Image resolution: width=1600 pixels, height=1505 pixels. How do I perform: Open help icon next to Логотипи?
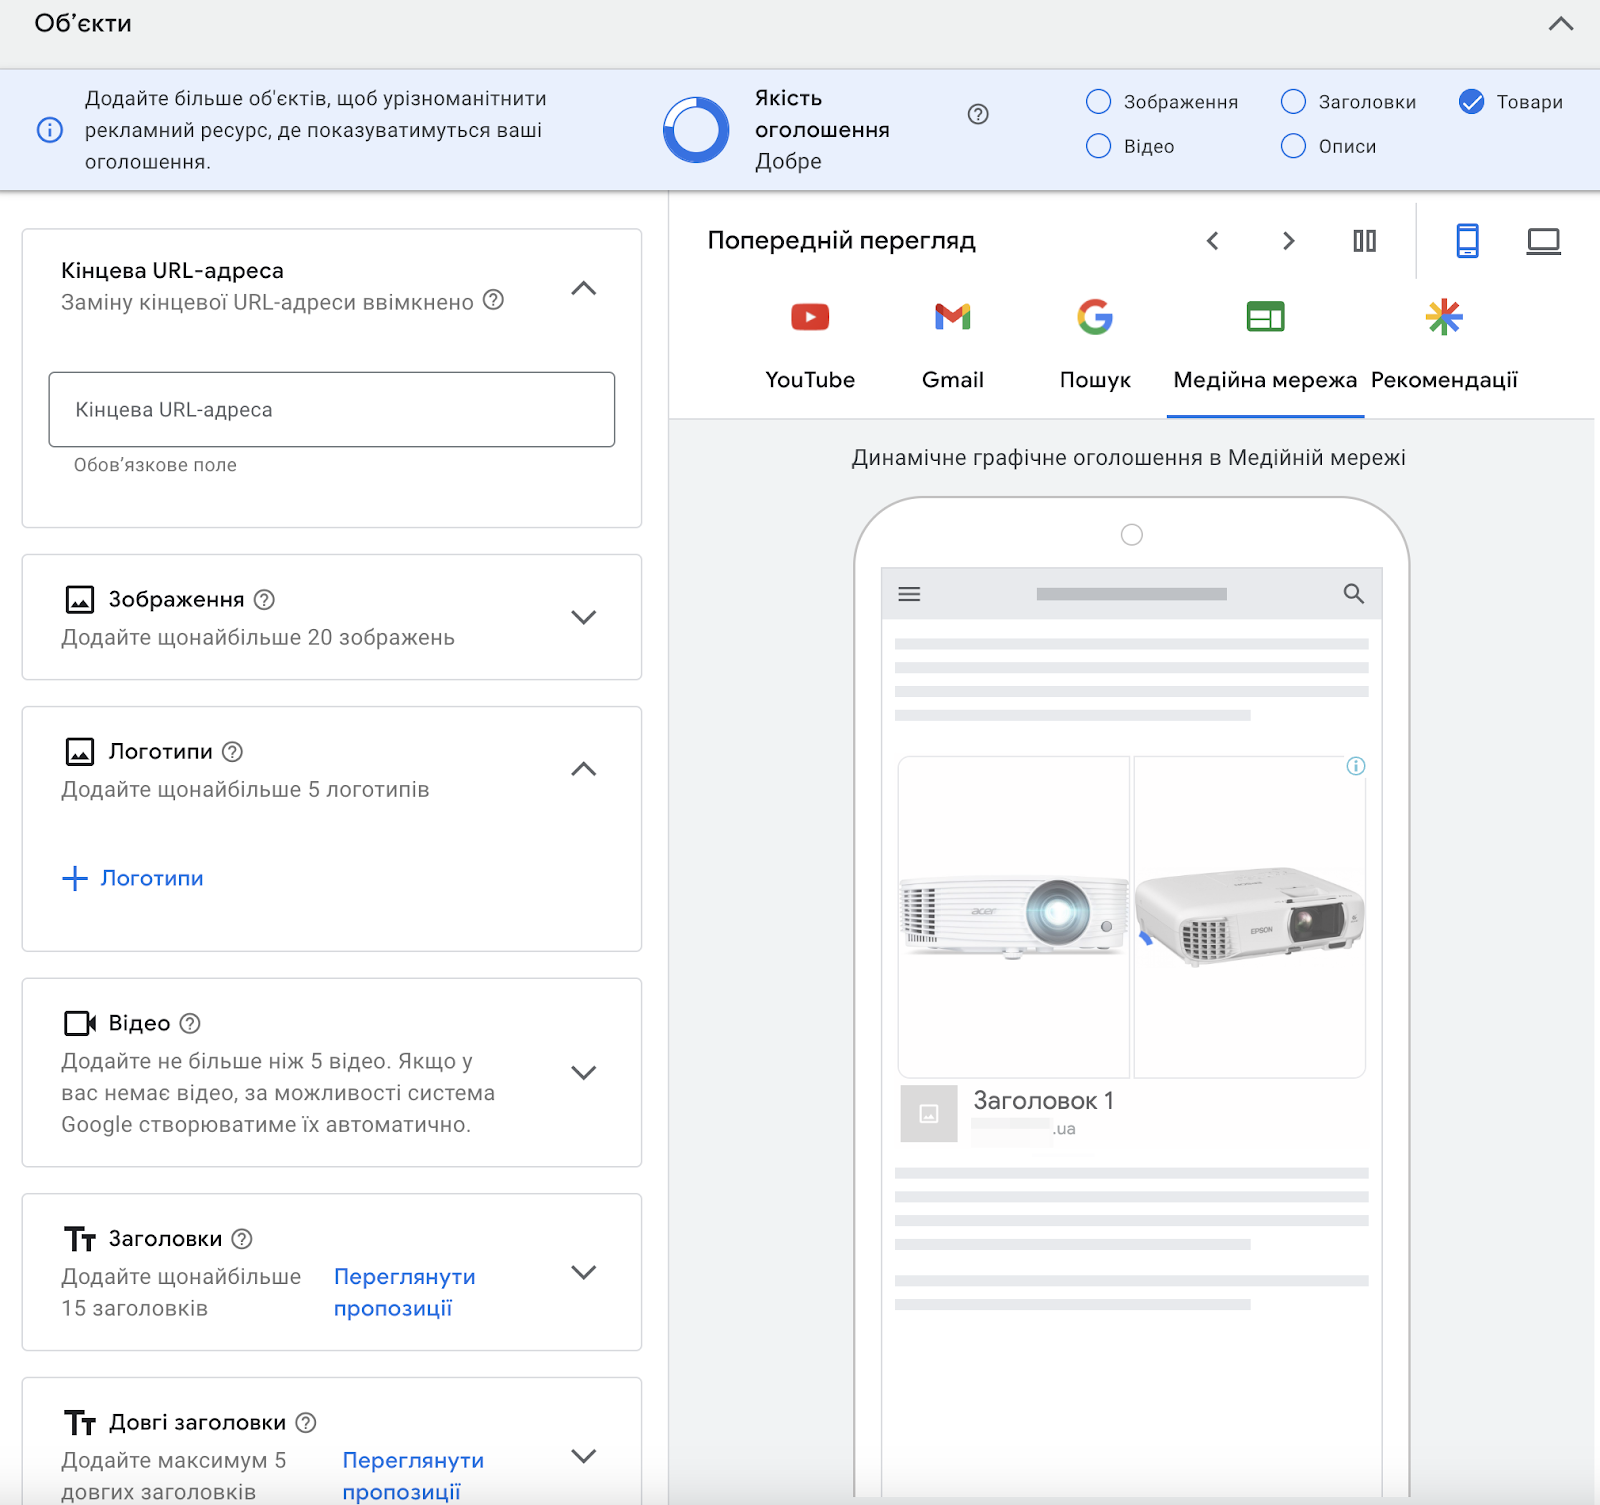[232, 752]
